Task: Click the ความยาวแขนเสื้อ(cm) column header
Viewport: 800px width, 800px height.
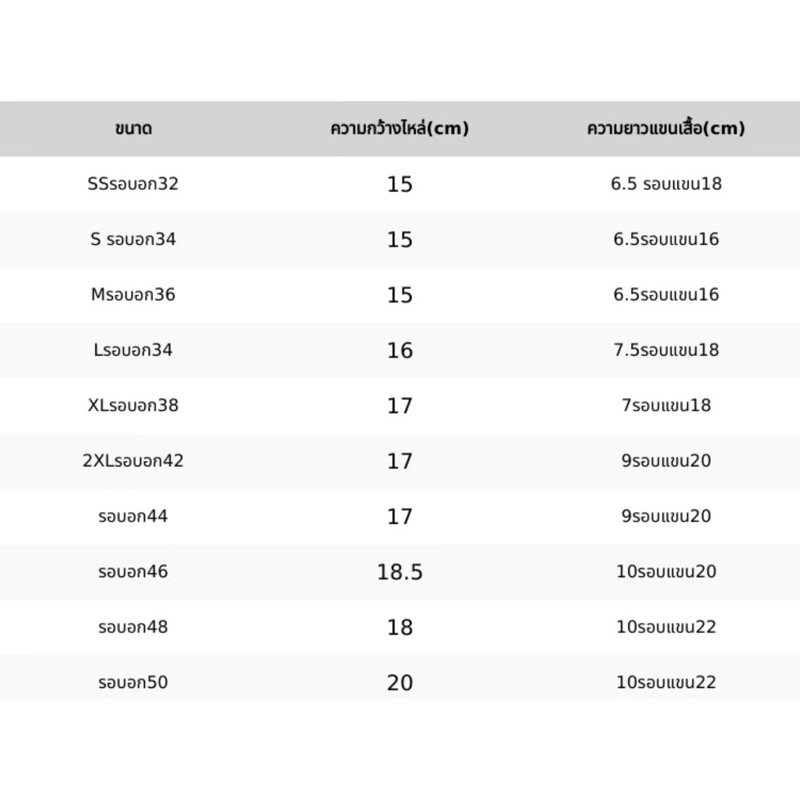Action: (x=666, y=128)
